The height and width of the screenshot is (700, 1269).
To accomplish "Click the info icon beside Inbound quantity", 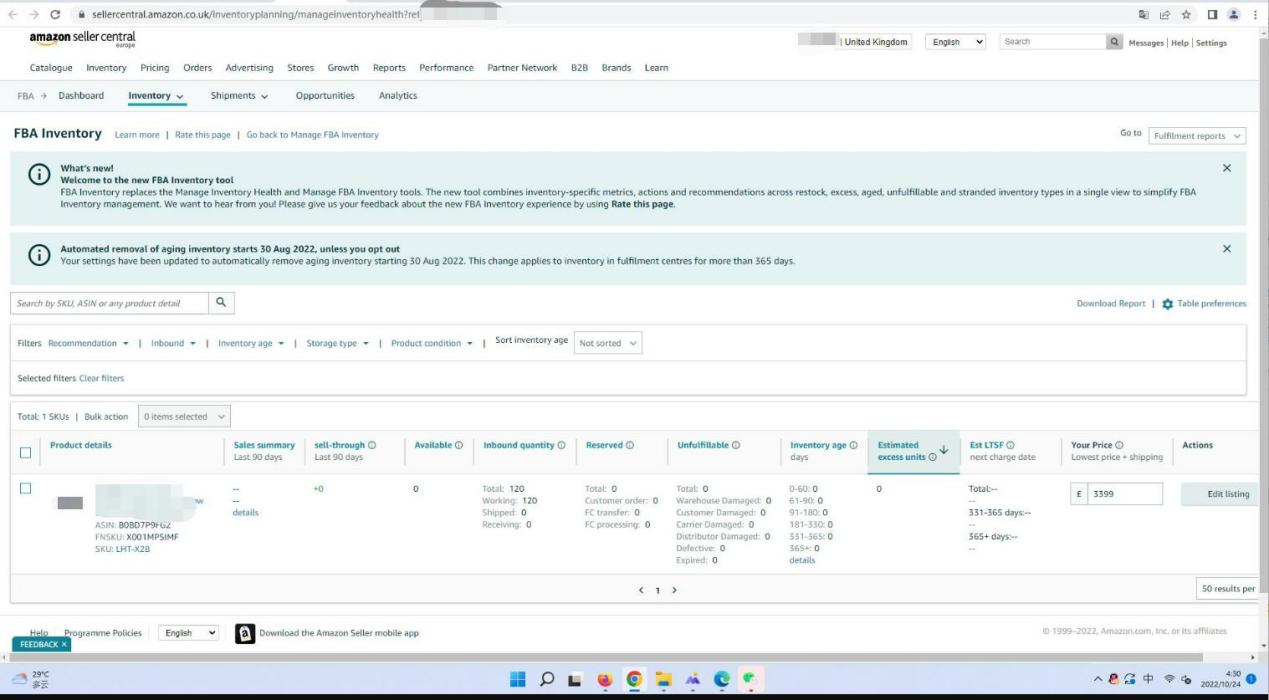I will (561, 445).
